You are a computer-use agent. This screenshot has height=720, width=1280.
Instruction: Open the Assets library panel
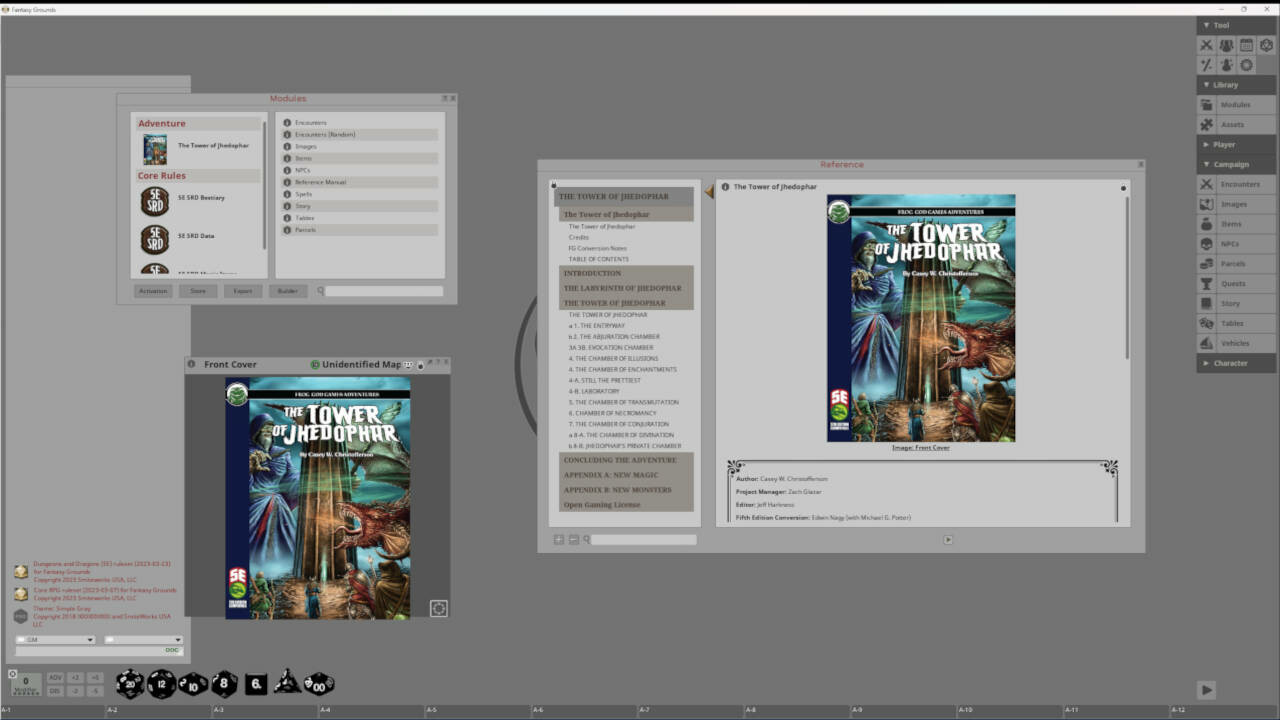coord(1234,124)
